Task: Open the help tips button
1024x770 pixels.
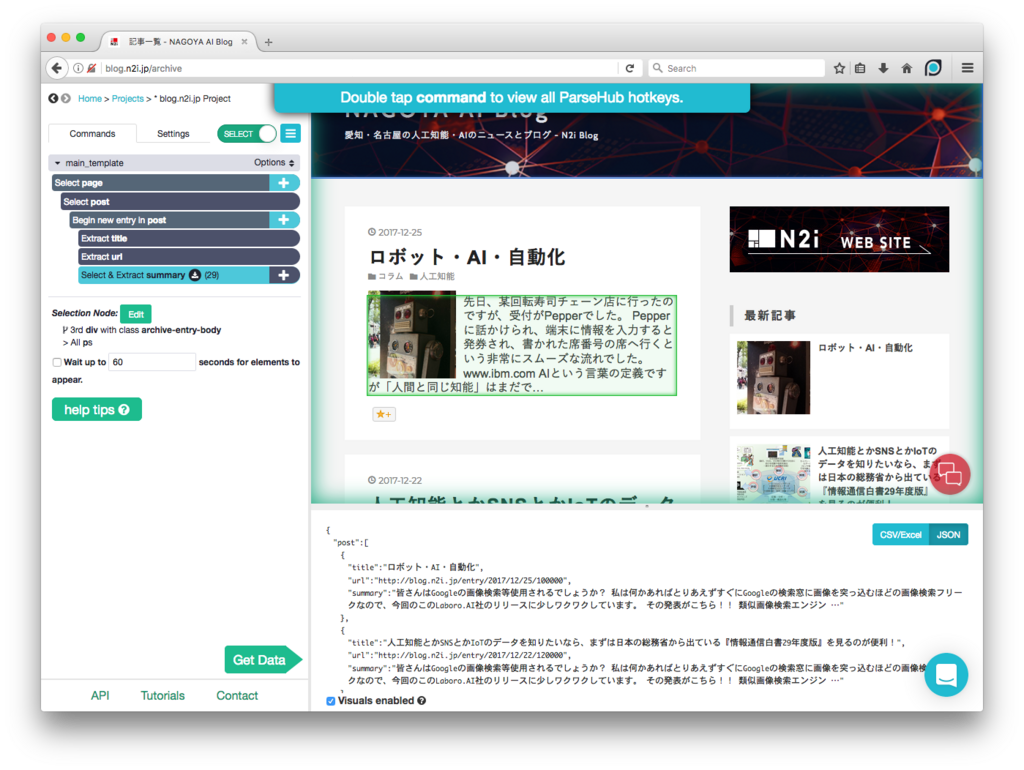Action: point(97,409)
